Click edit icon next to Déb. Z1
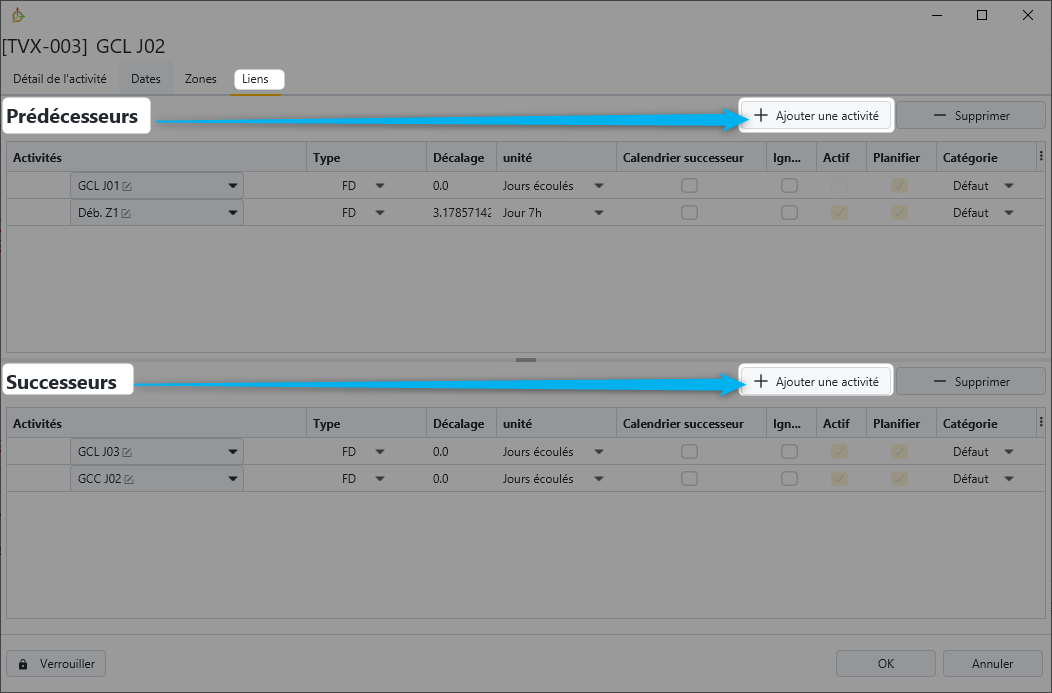 click(x=127, y=213)
